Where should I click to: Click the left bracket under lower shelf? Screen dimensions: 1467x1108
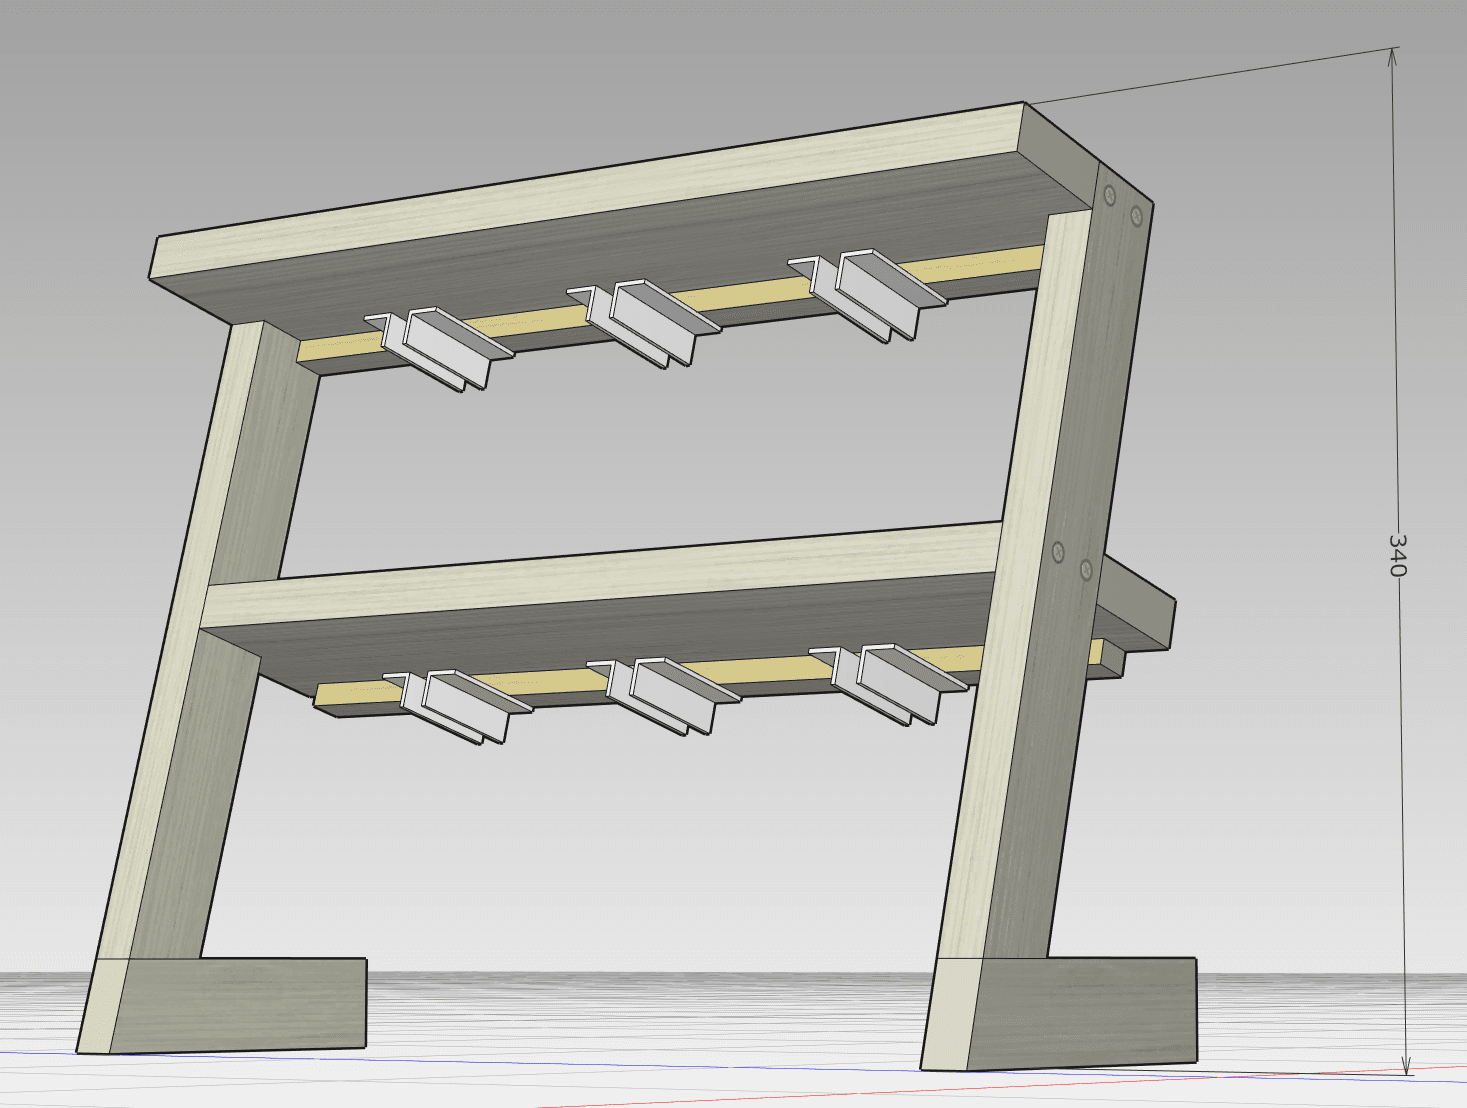click(x=458, y=706)
